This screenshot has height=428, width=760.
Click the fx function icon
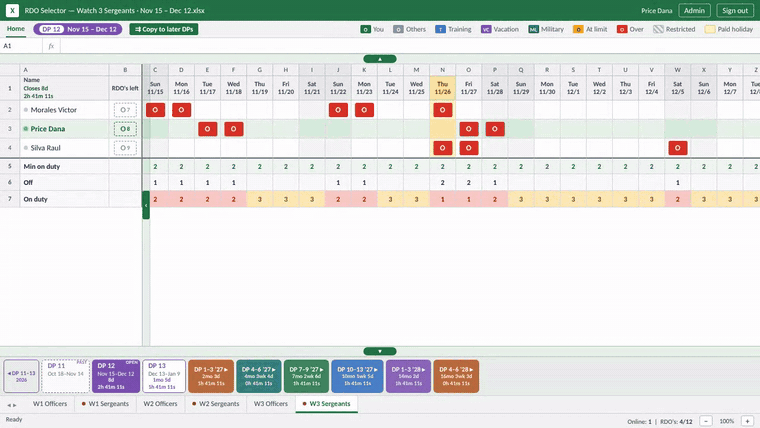click(x=51, y=46)
